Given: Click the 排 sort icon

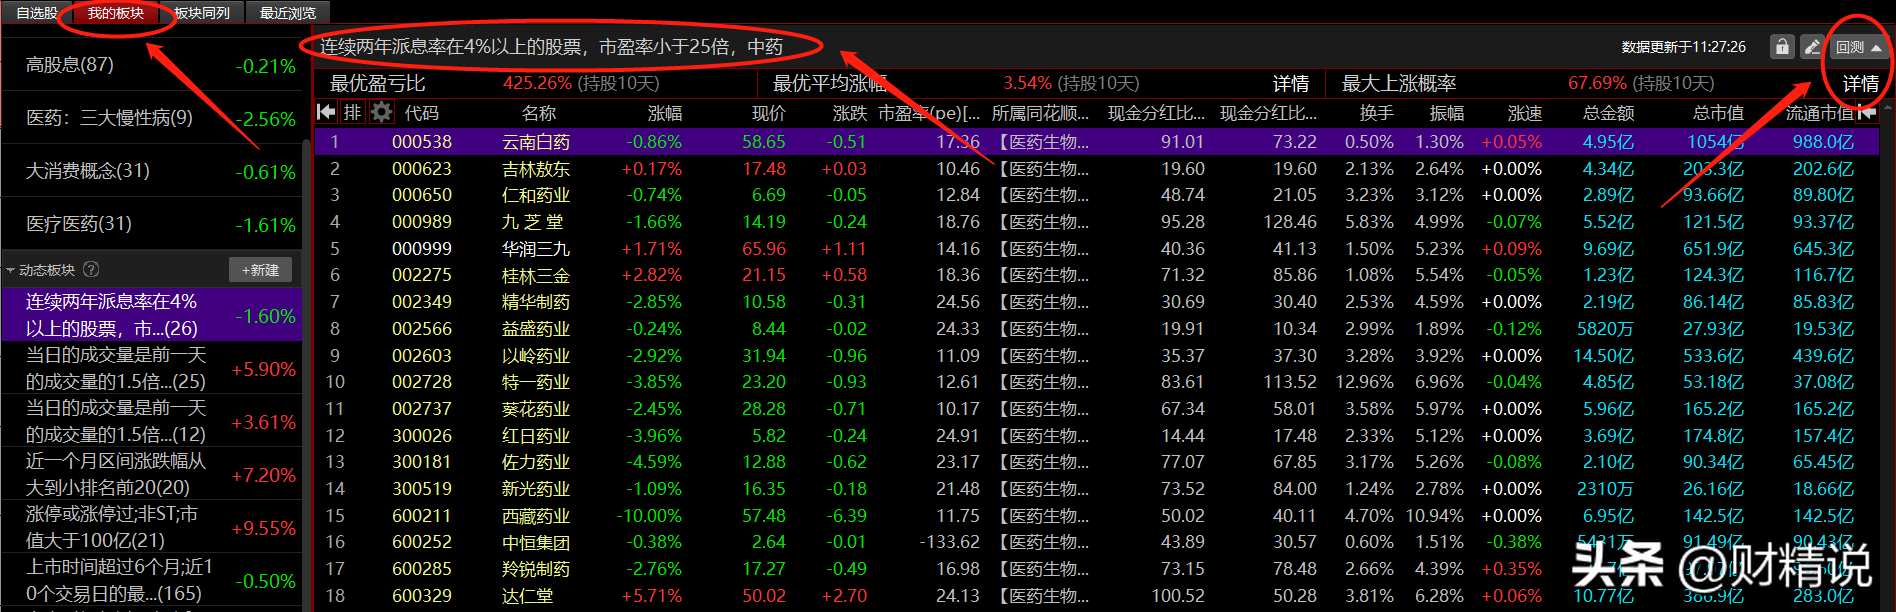Looking at the screenshot, I should (x=352, y=113).
